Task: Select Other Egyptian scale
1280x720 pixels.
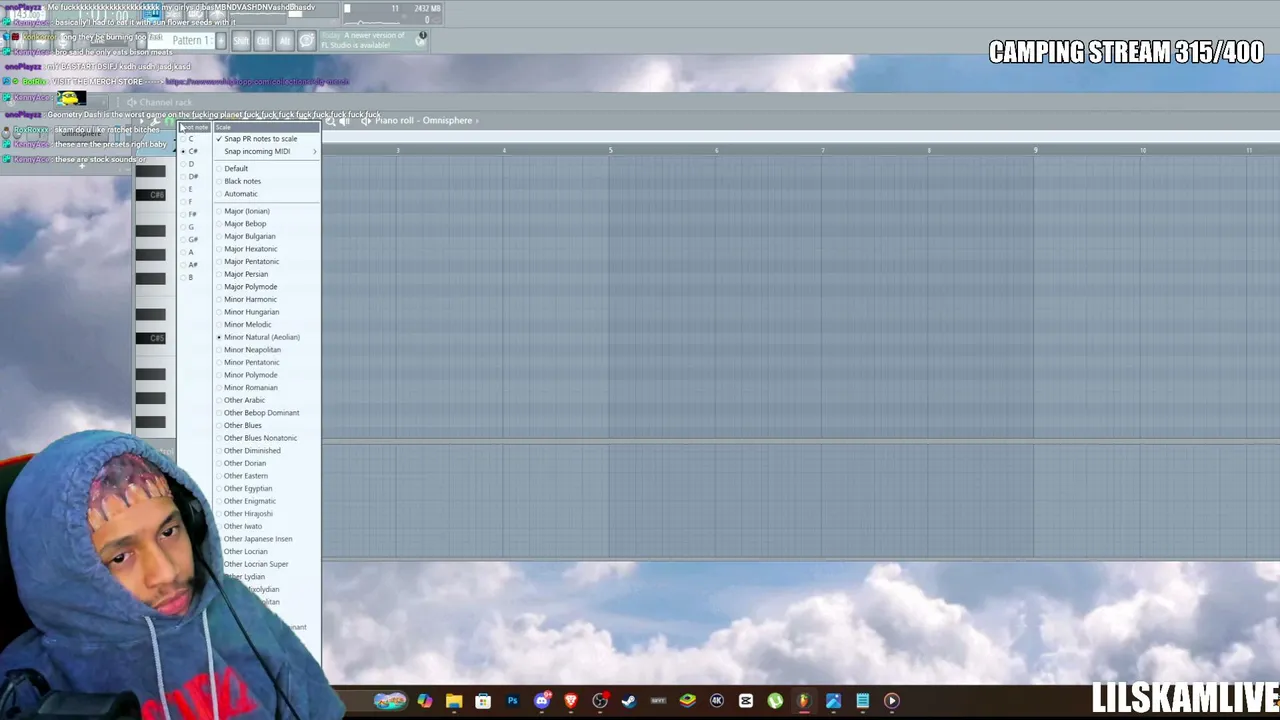Action: (267, 489)
